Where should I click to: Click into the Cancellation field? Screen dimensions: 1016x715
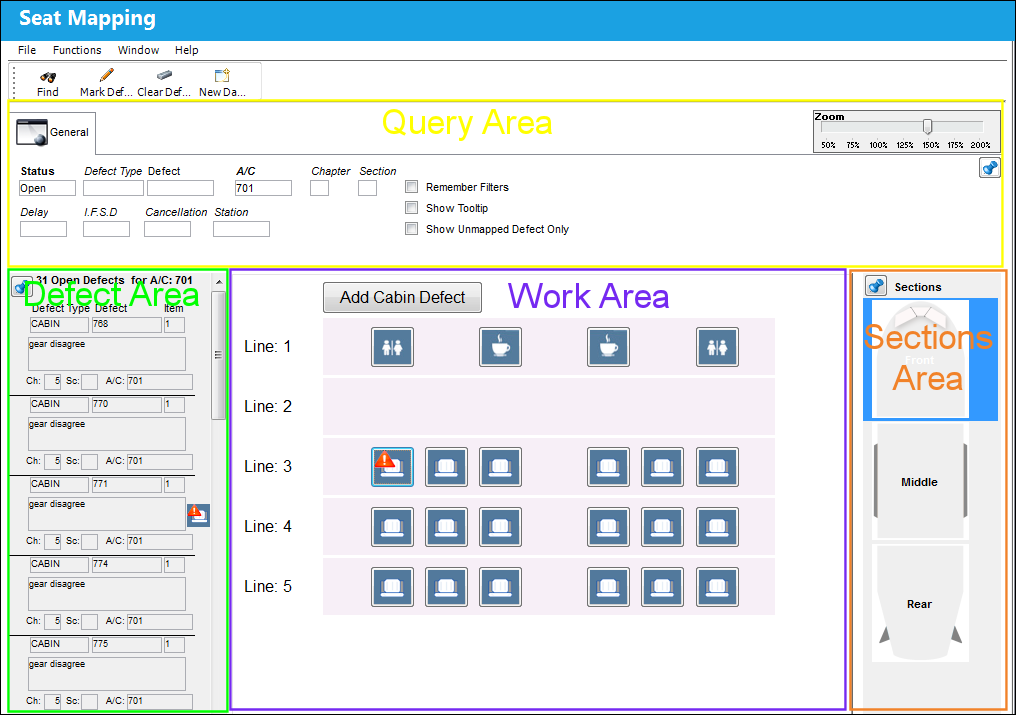167,229
